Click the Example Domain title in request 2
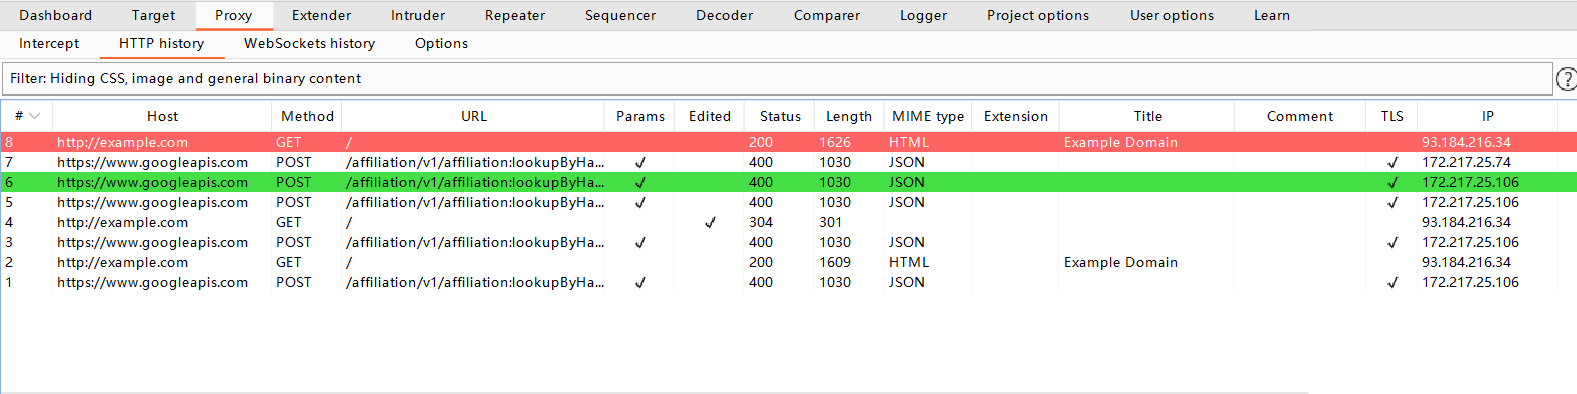 point(1121,262)
